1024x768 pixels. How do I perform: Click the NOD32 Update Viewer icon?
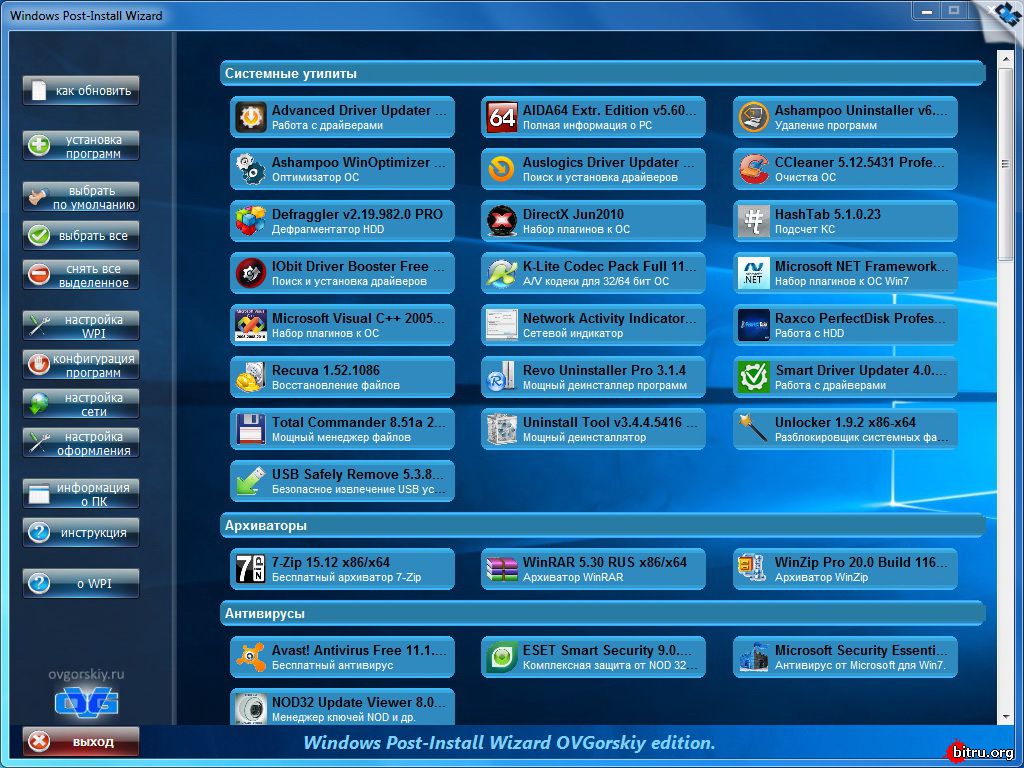251,708
